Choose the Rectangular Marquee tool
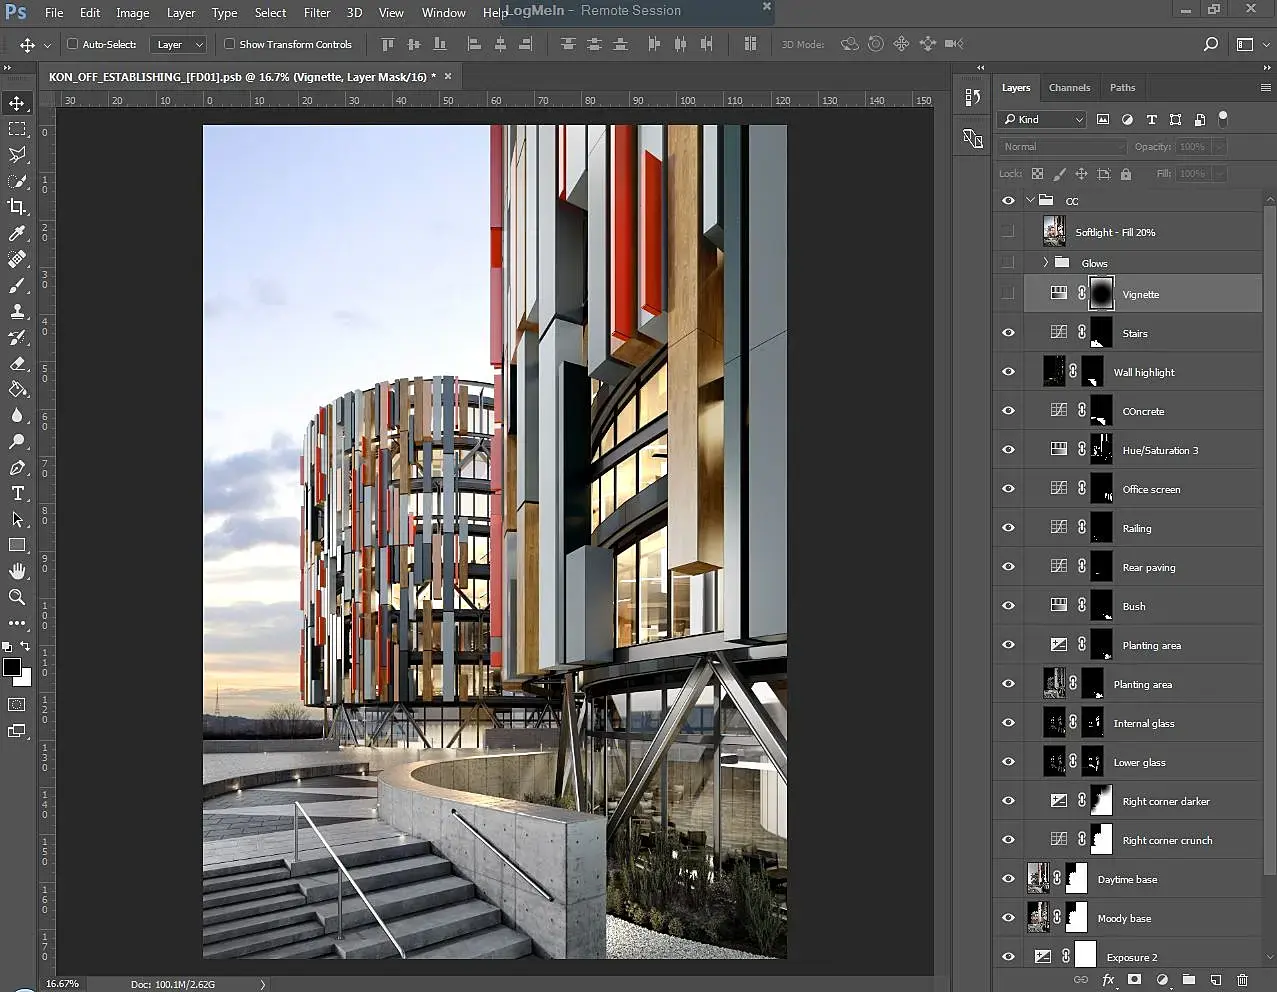This screenshot has height=992, width=1277. [x=17, y=129]
